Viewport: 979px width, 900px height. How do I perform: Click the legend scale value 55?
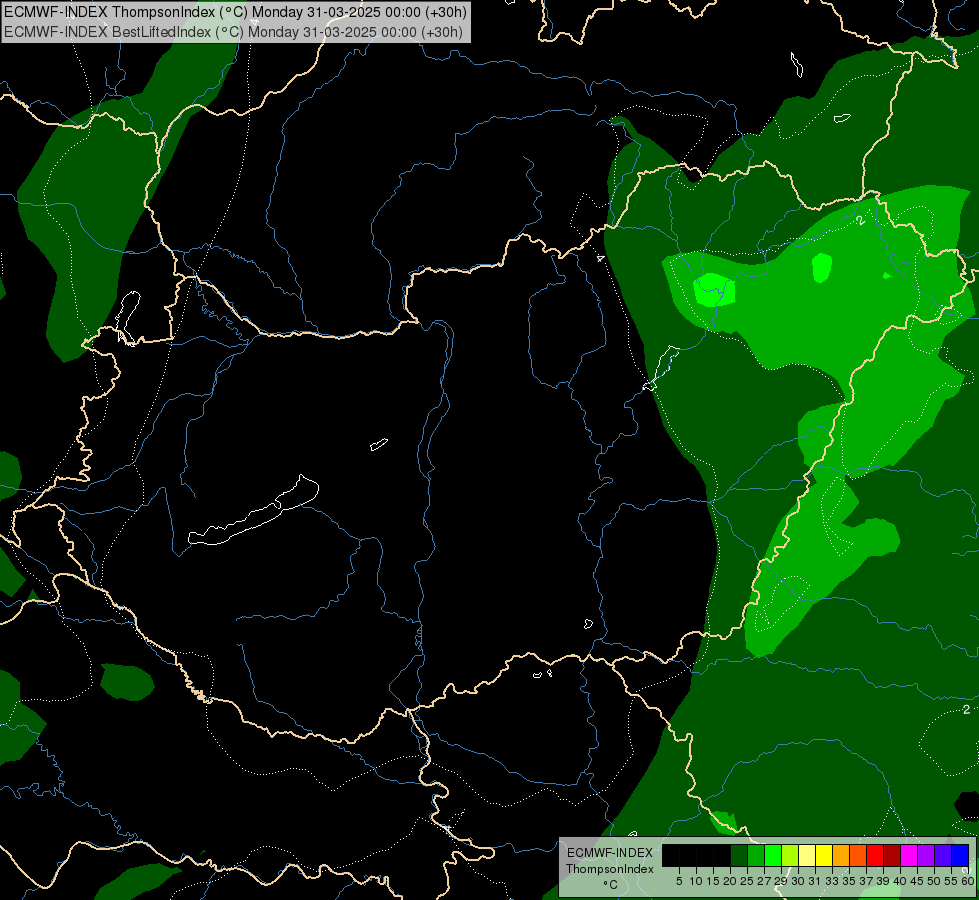[951, 881]
